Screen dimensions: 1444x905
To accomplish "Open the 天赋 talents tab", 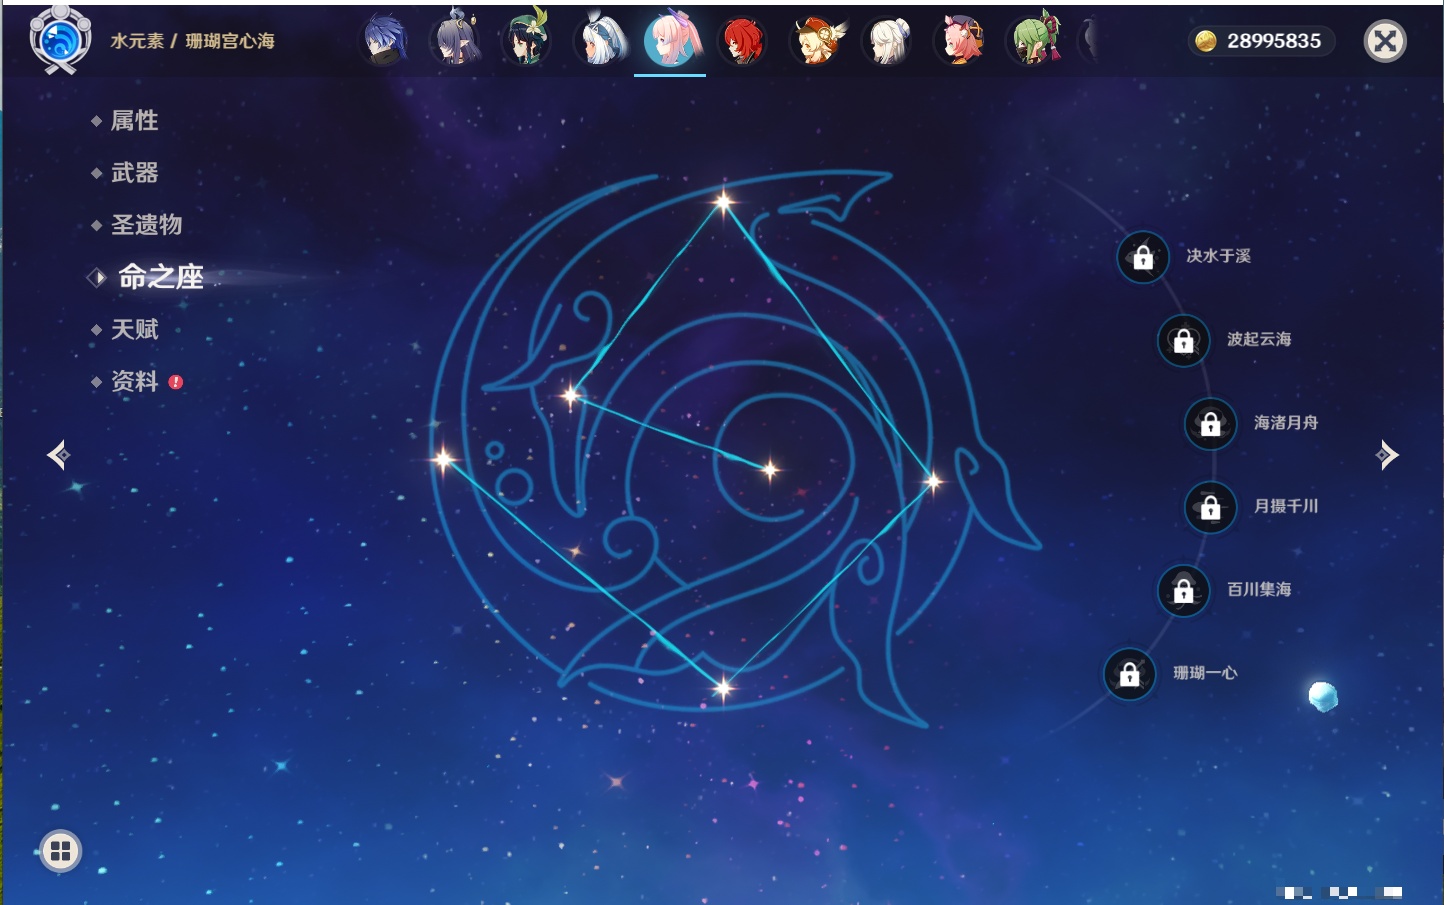I will 134,329.
